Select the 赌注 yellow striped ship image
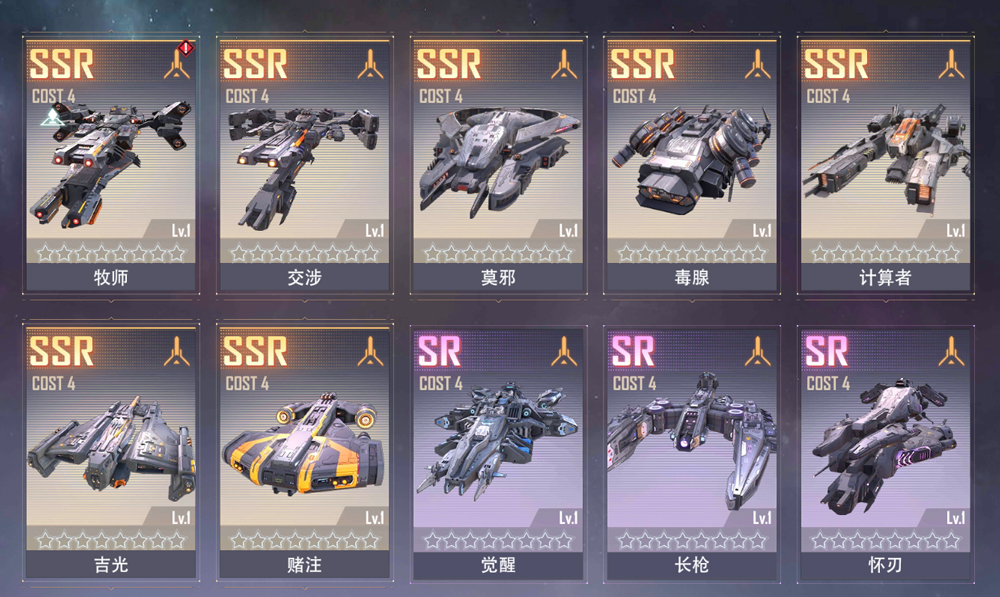The width and height of the screenshot is (1000, 597). pos(304,445)
